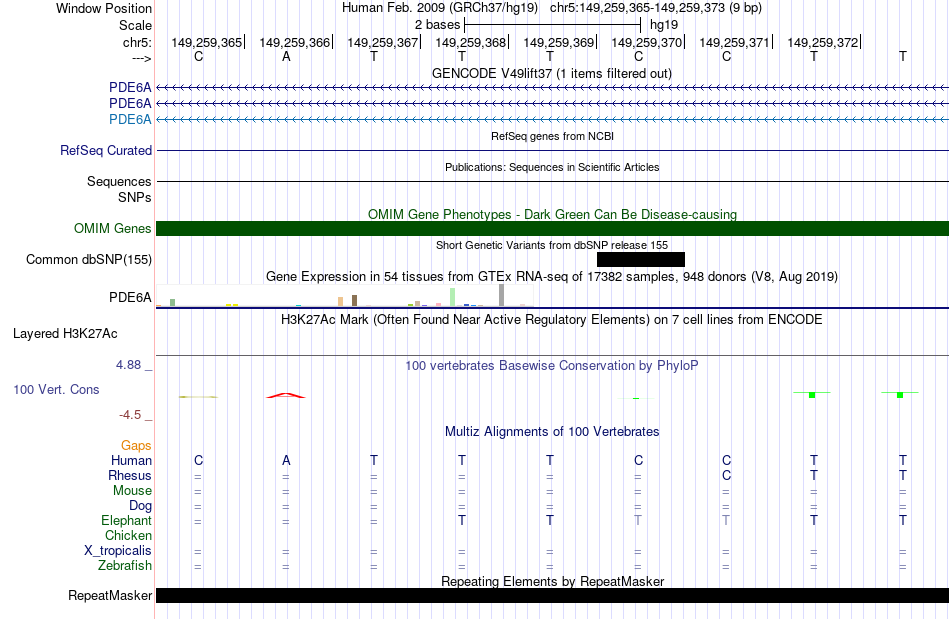
Task: Click '100 vertebrates Basewise Conservation by PhyloP' title
Action: click(551, 366)
